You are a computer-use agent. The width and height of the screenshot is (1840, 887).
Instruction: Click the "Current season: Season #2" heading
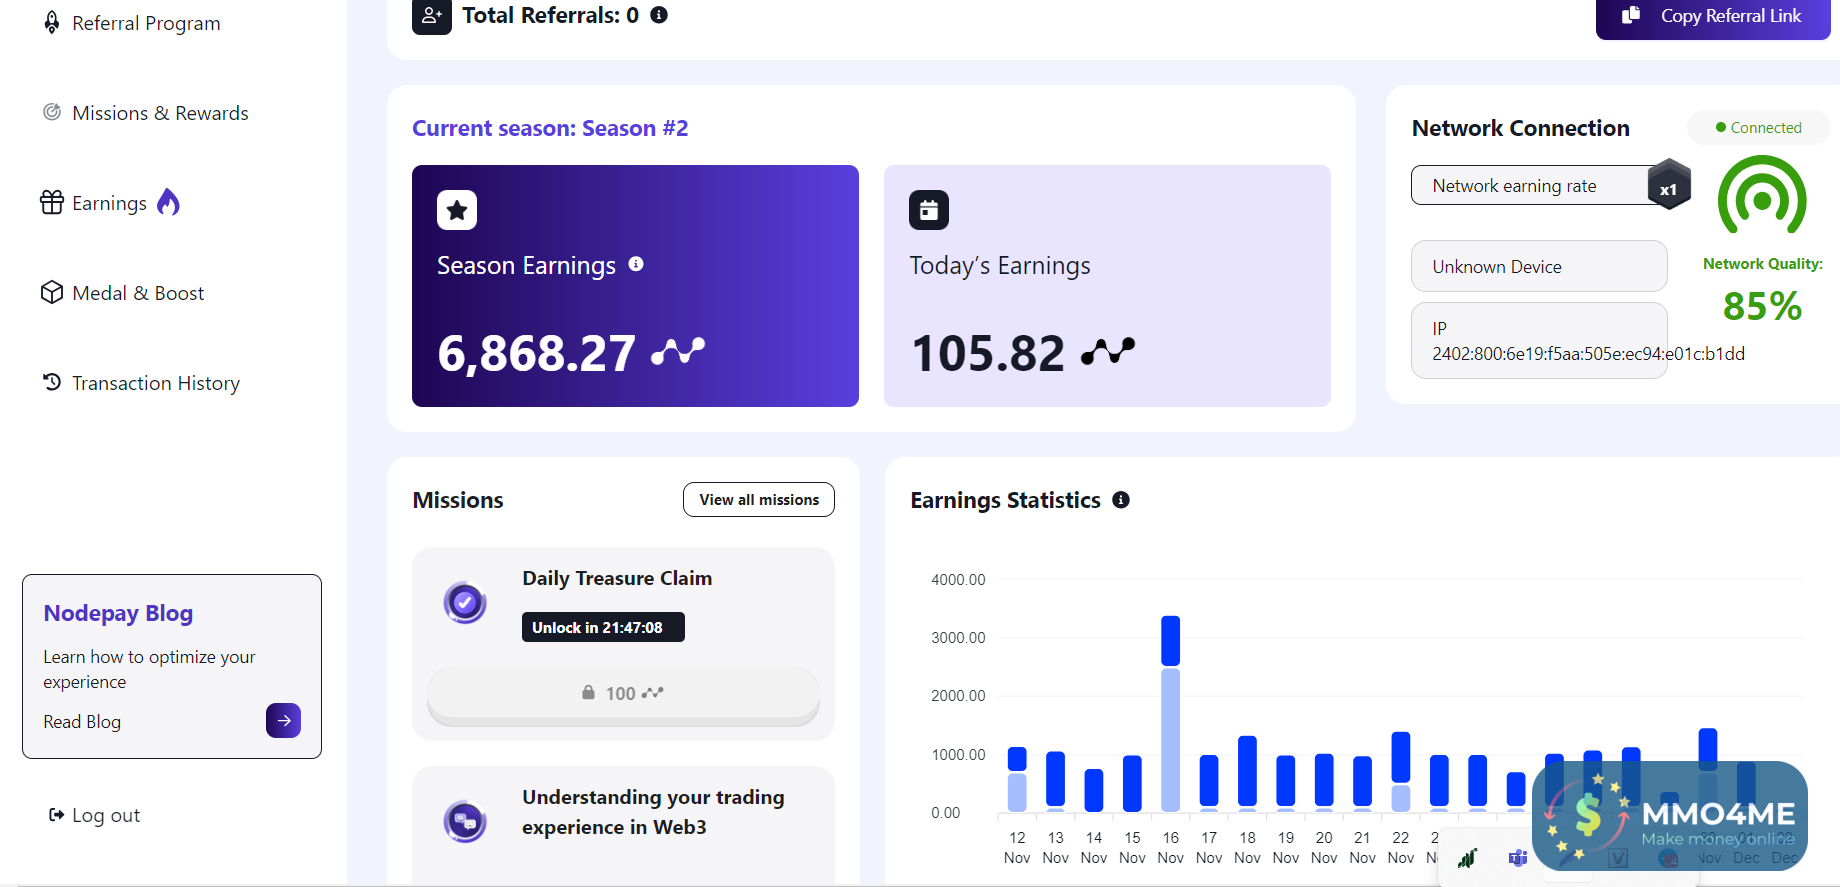point(550,128)
